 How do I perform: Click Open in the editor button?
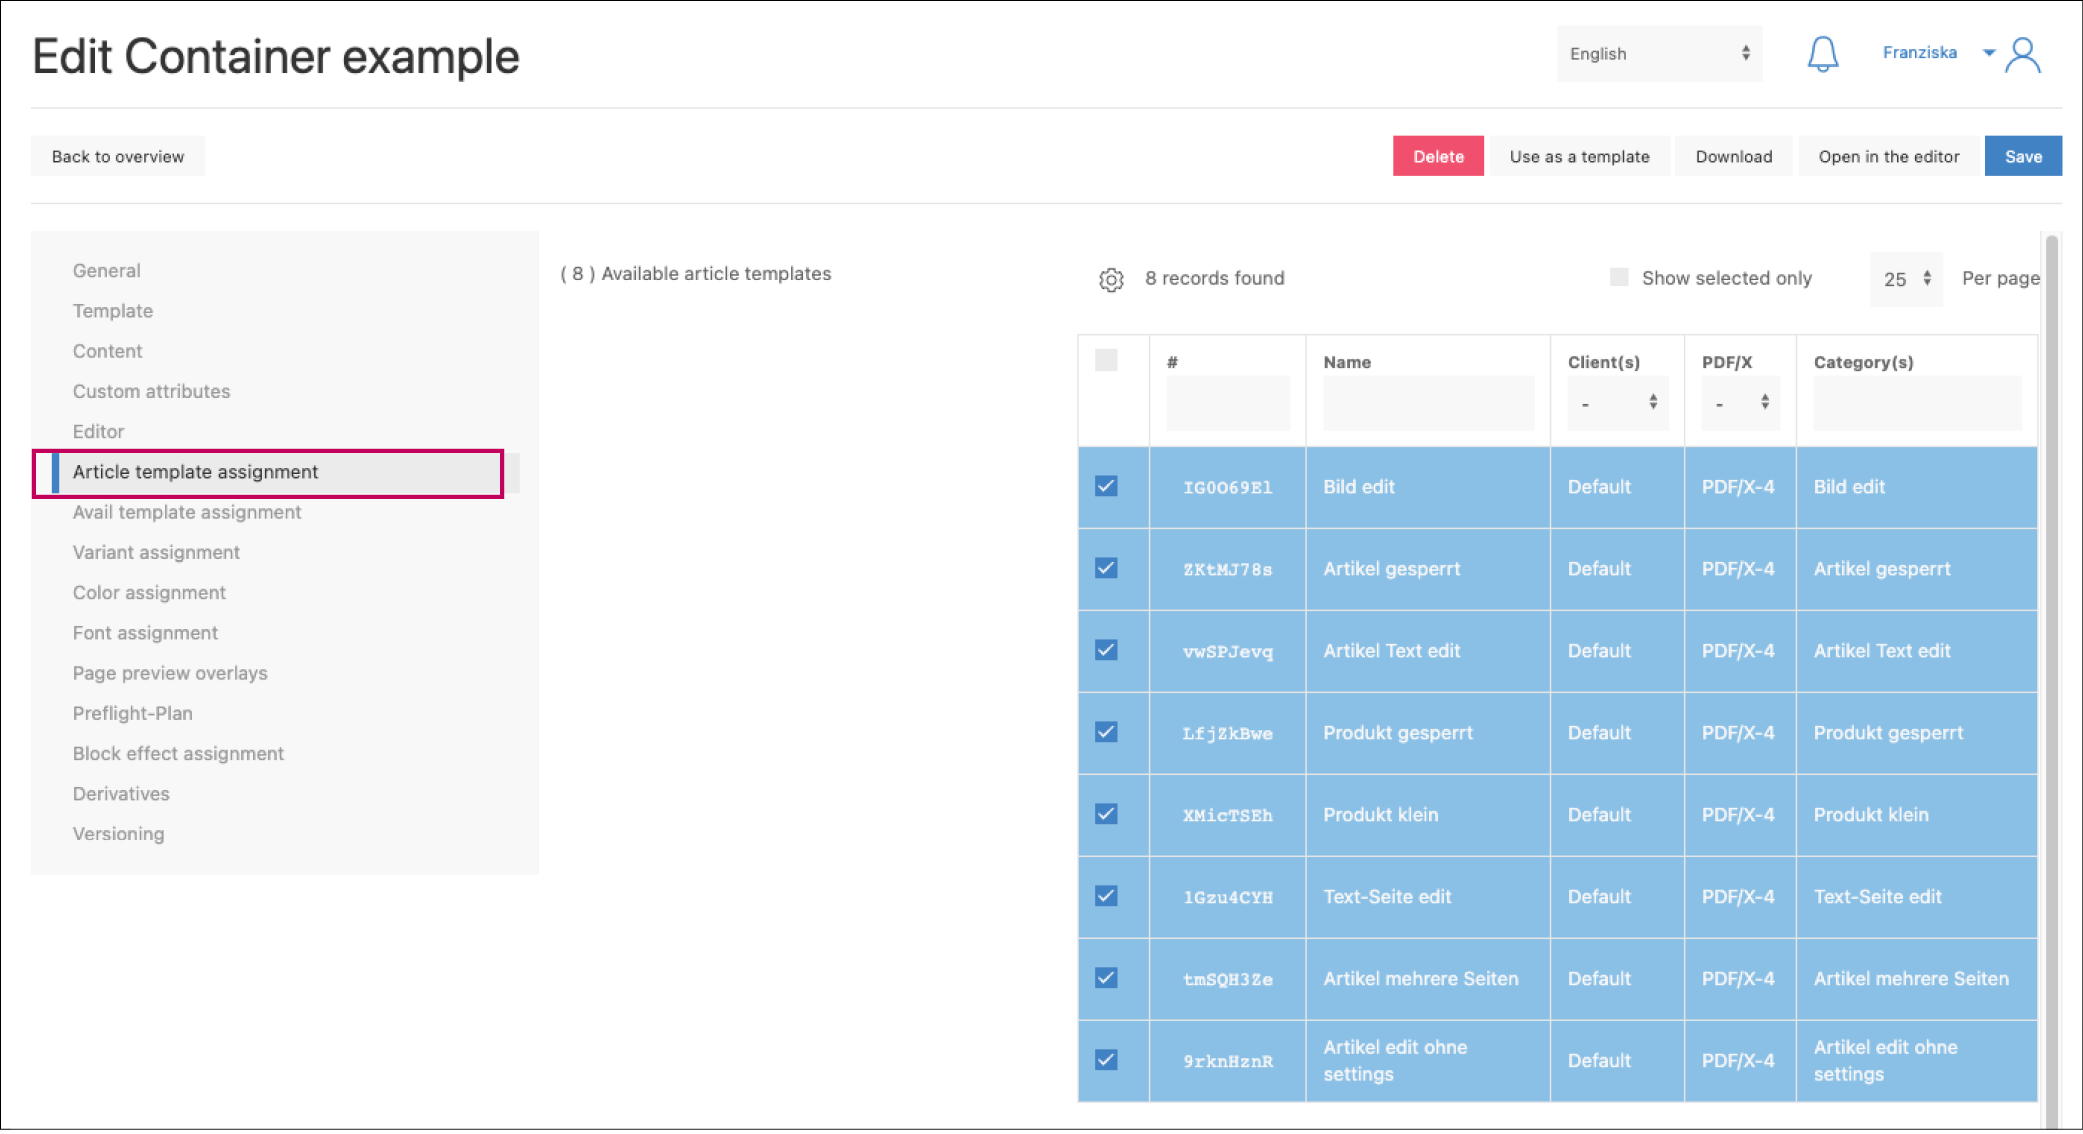pyautogui.click(x=1888, y=156)
